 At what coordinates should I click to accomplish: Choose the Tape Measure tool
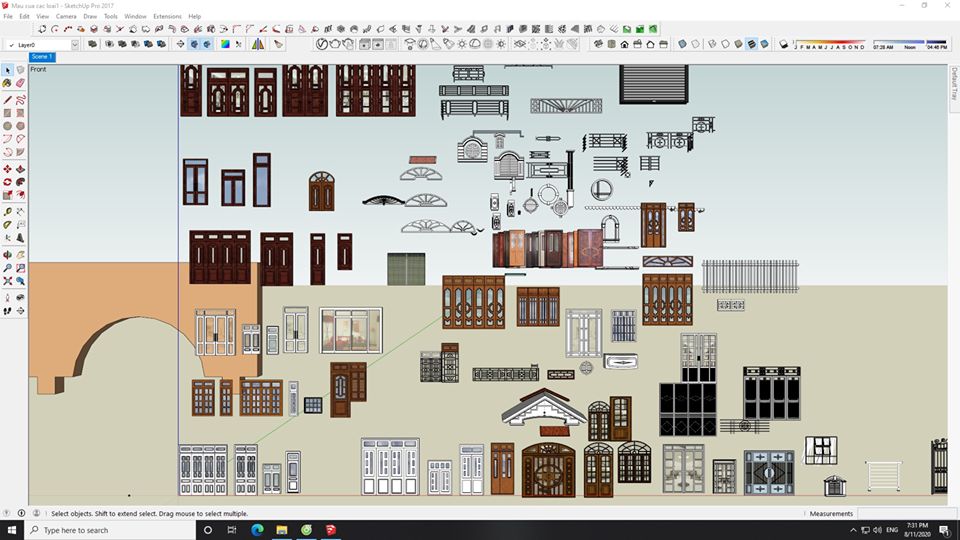click(x=8, y=212)
